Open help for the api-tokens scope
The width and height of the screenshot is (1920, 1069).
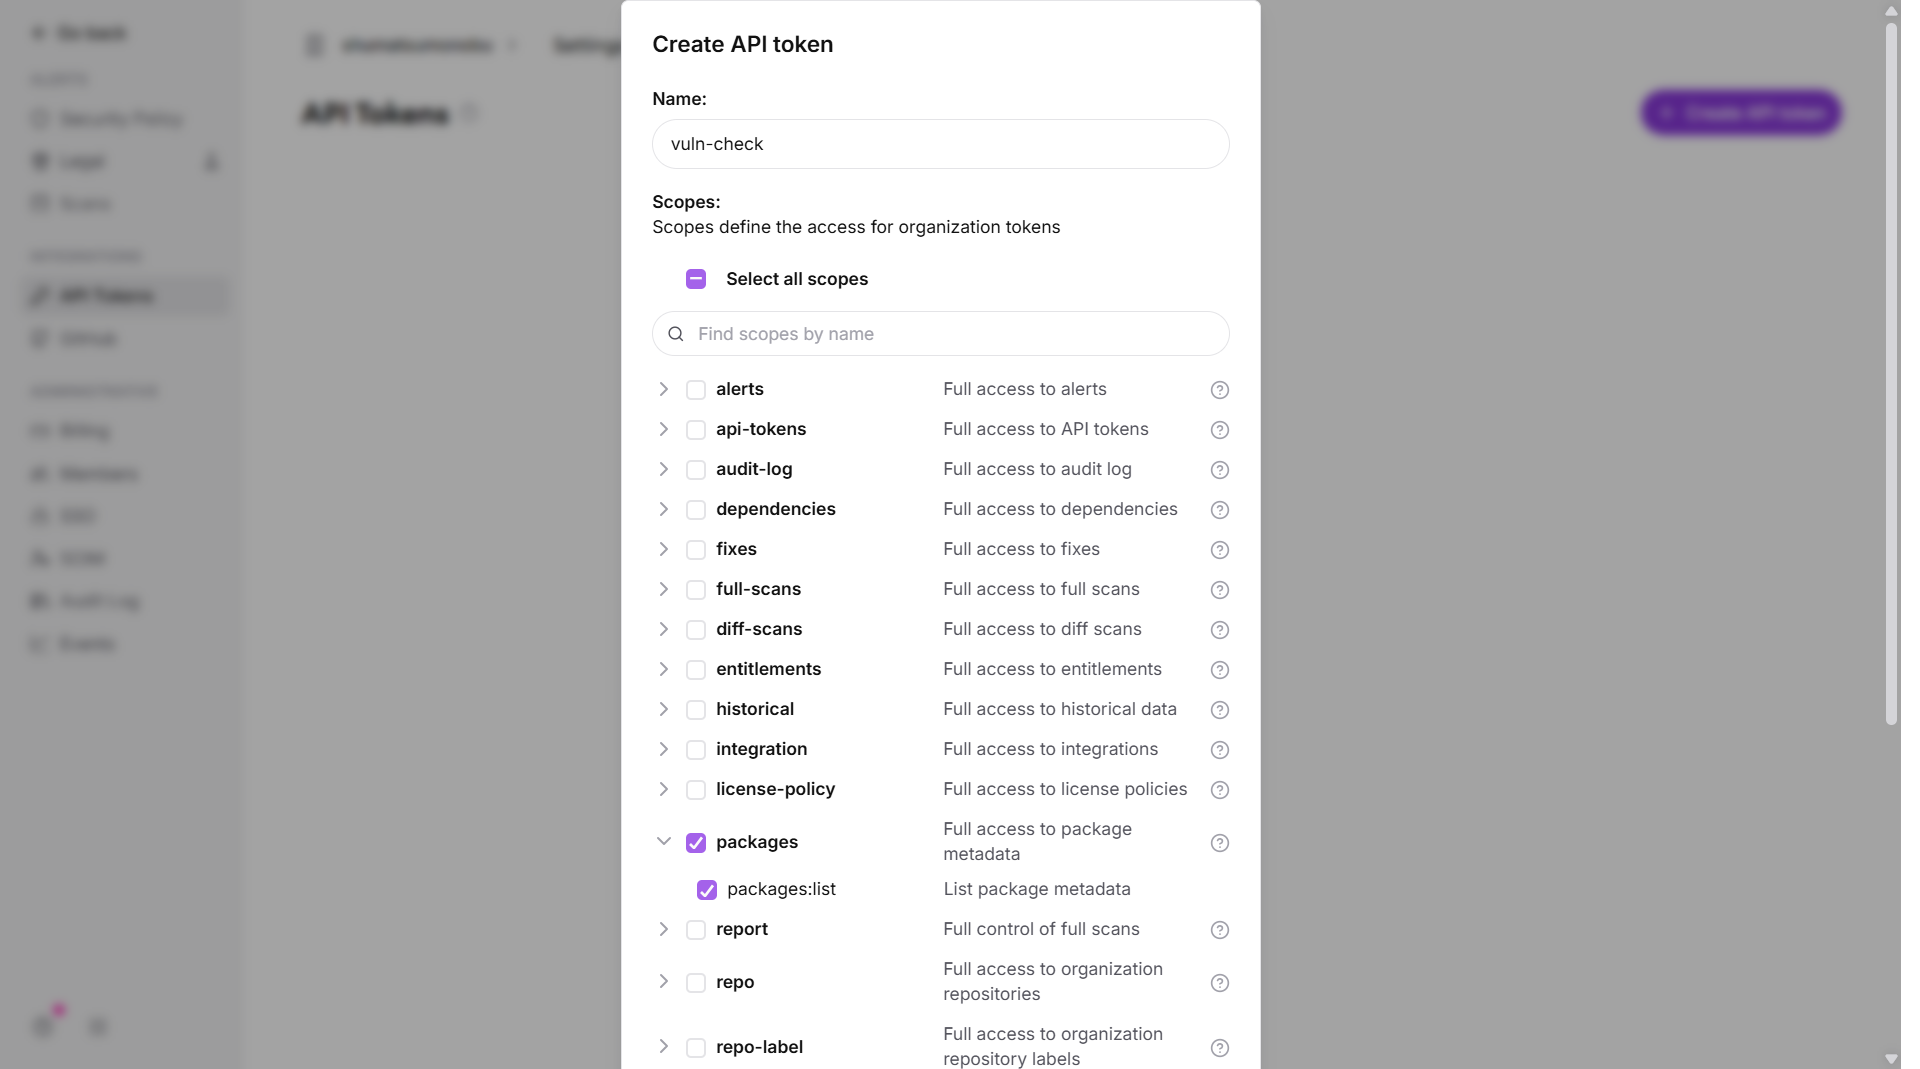tap(1219, 430)
